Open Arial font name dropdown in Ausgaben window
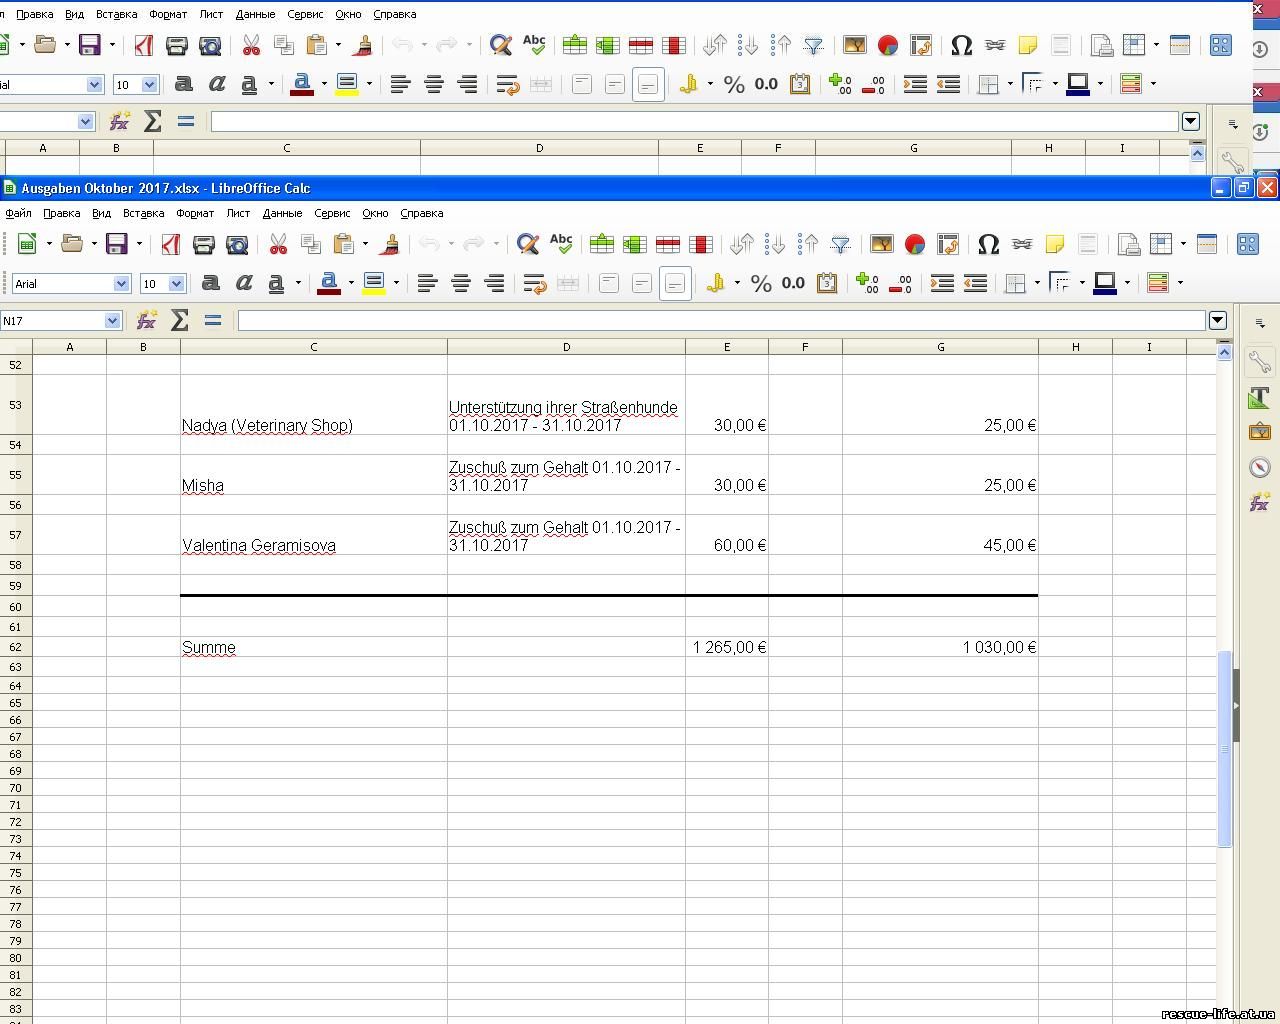Screen dimensions: 1280x1024 pyautogui.click(x=121, y=284)
